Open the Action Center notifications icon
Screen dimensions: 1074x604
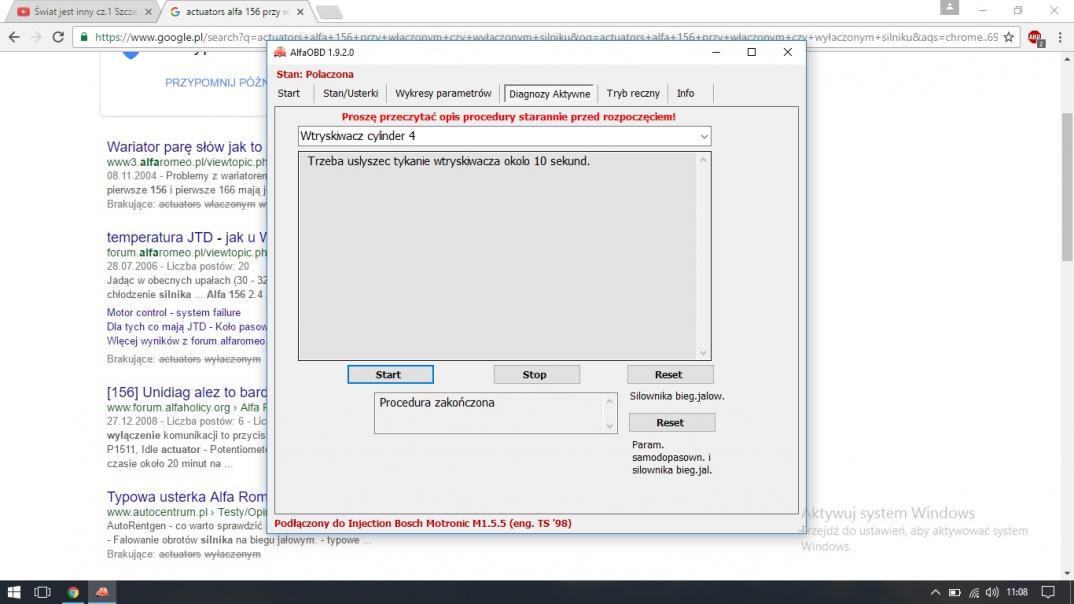click(1048, 592)
